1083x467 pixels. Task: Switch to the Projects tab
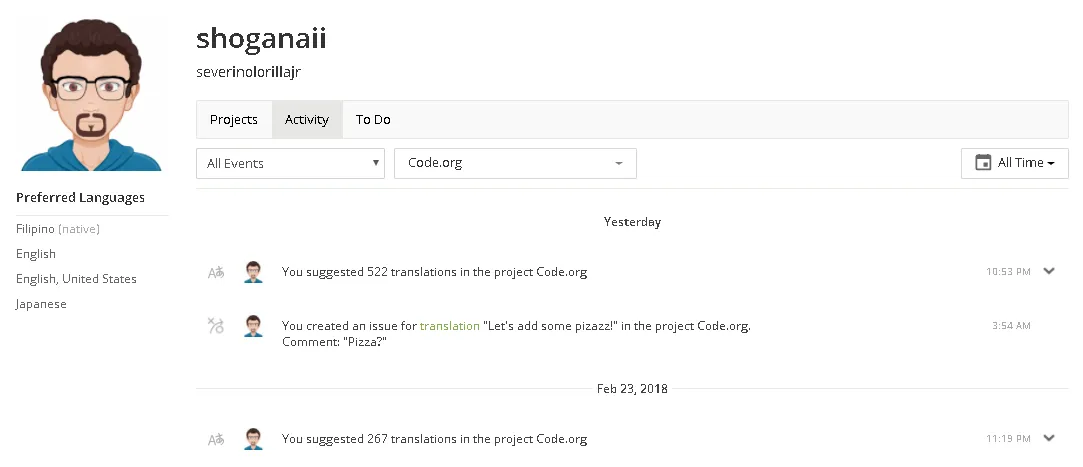coord(233,120)
